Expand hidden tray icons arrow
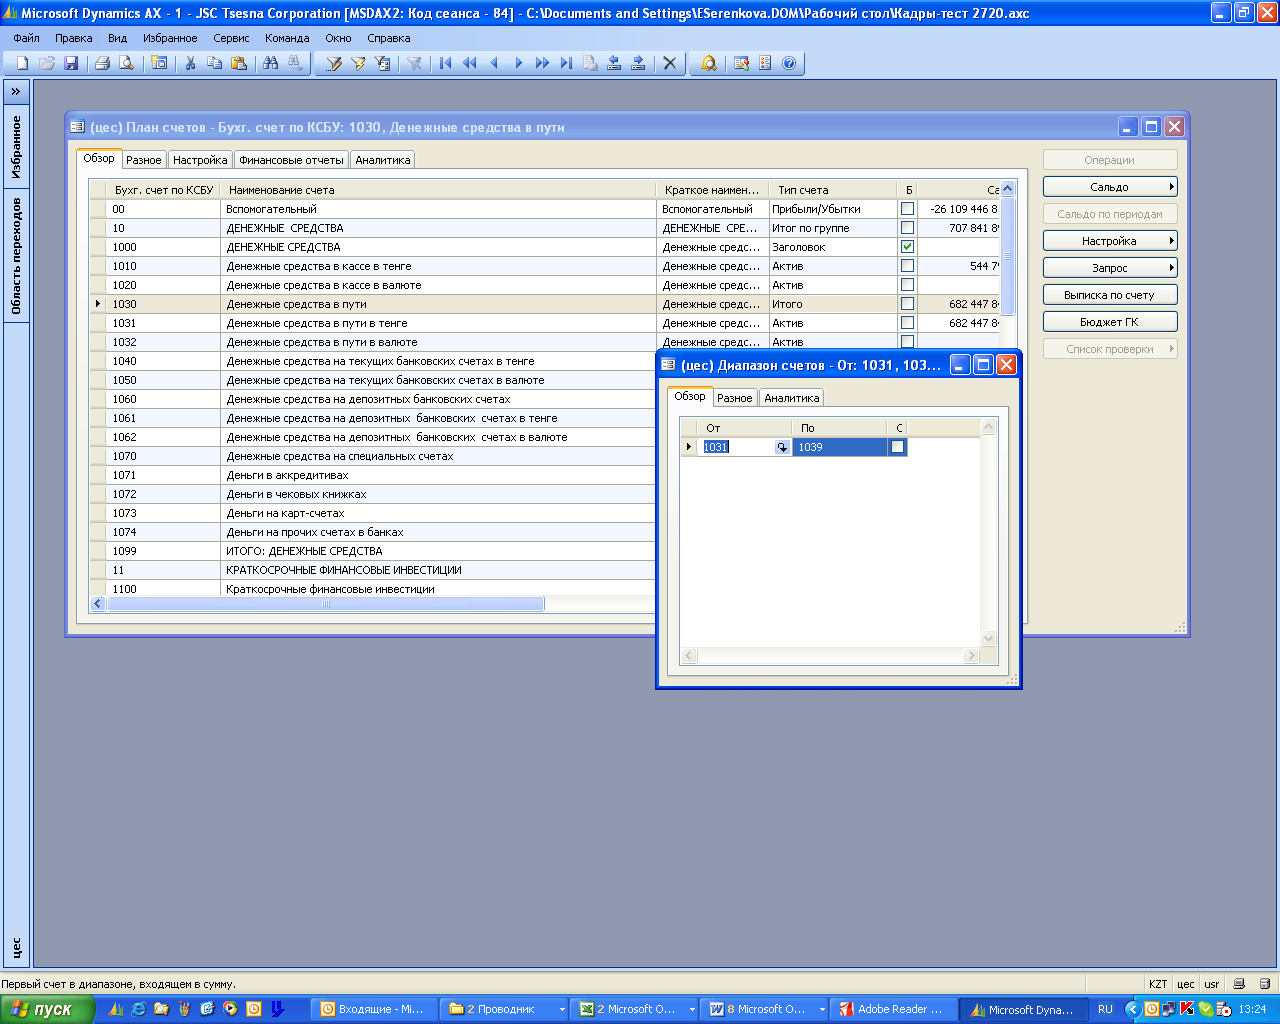The width and height of the screenshot is (1280, 1024). [1132, 1009]
